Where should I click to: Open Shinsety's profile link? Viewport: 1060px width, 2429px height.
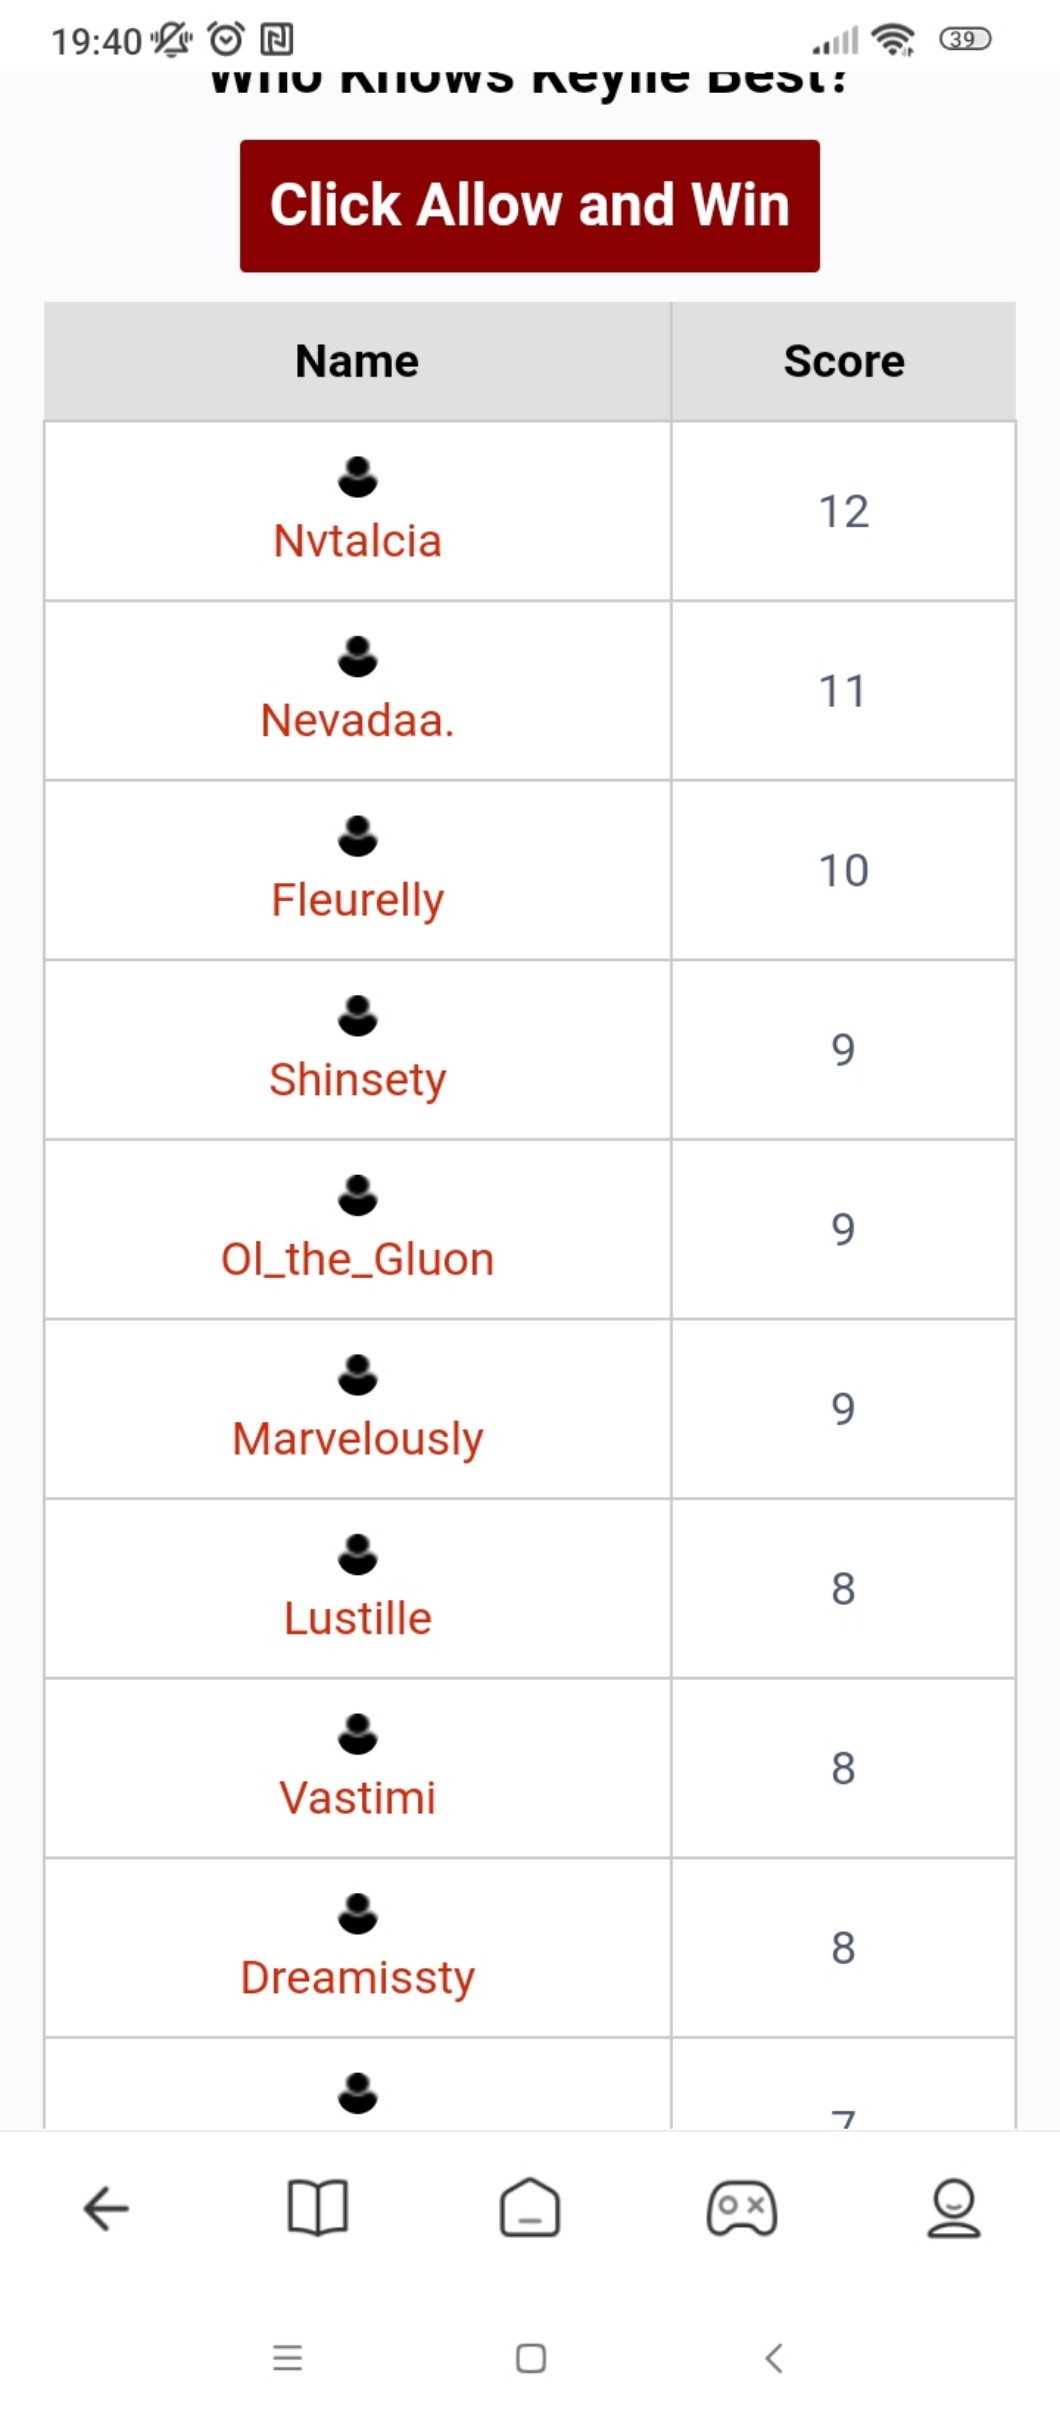click(x=357, y=1080)
